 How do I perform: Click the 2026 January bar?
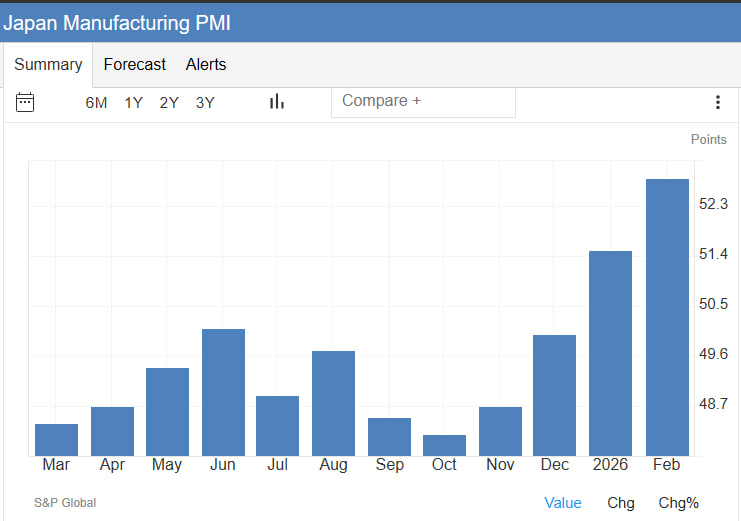click(610, 353)
